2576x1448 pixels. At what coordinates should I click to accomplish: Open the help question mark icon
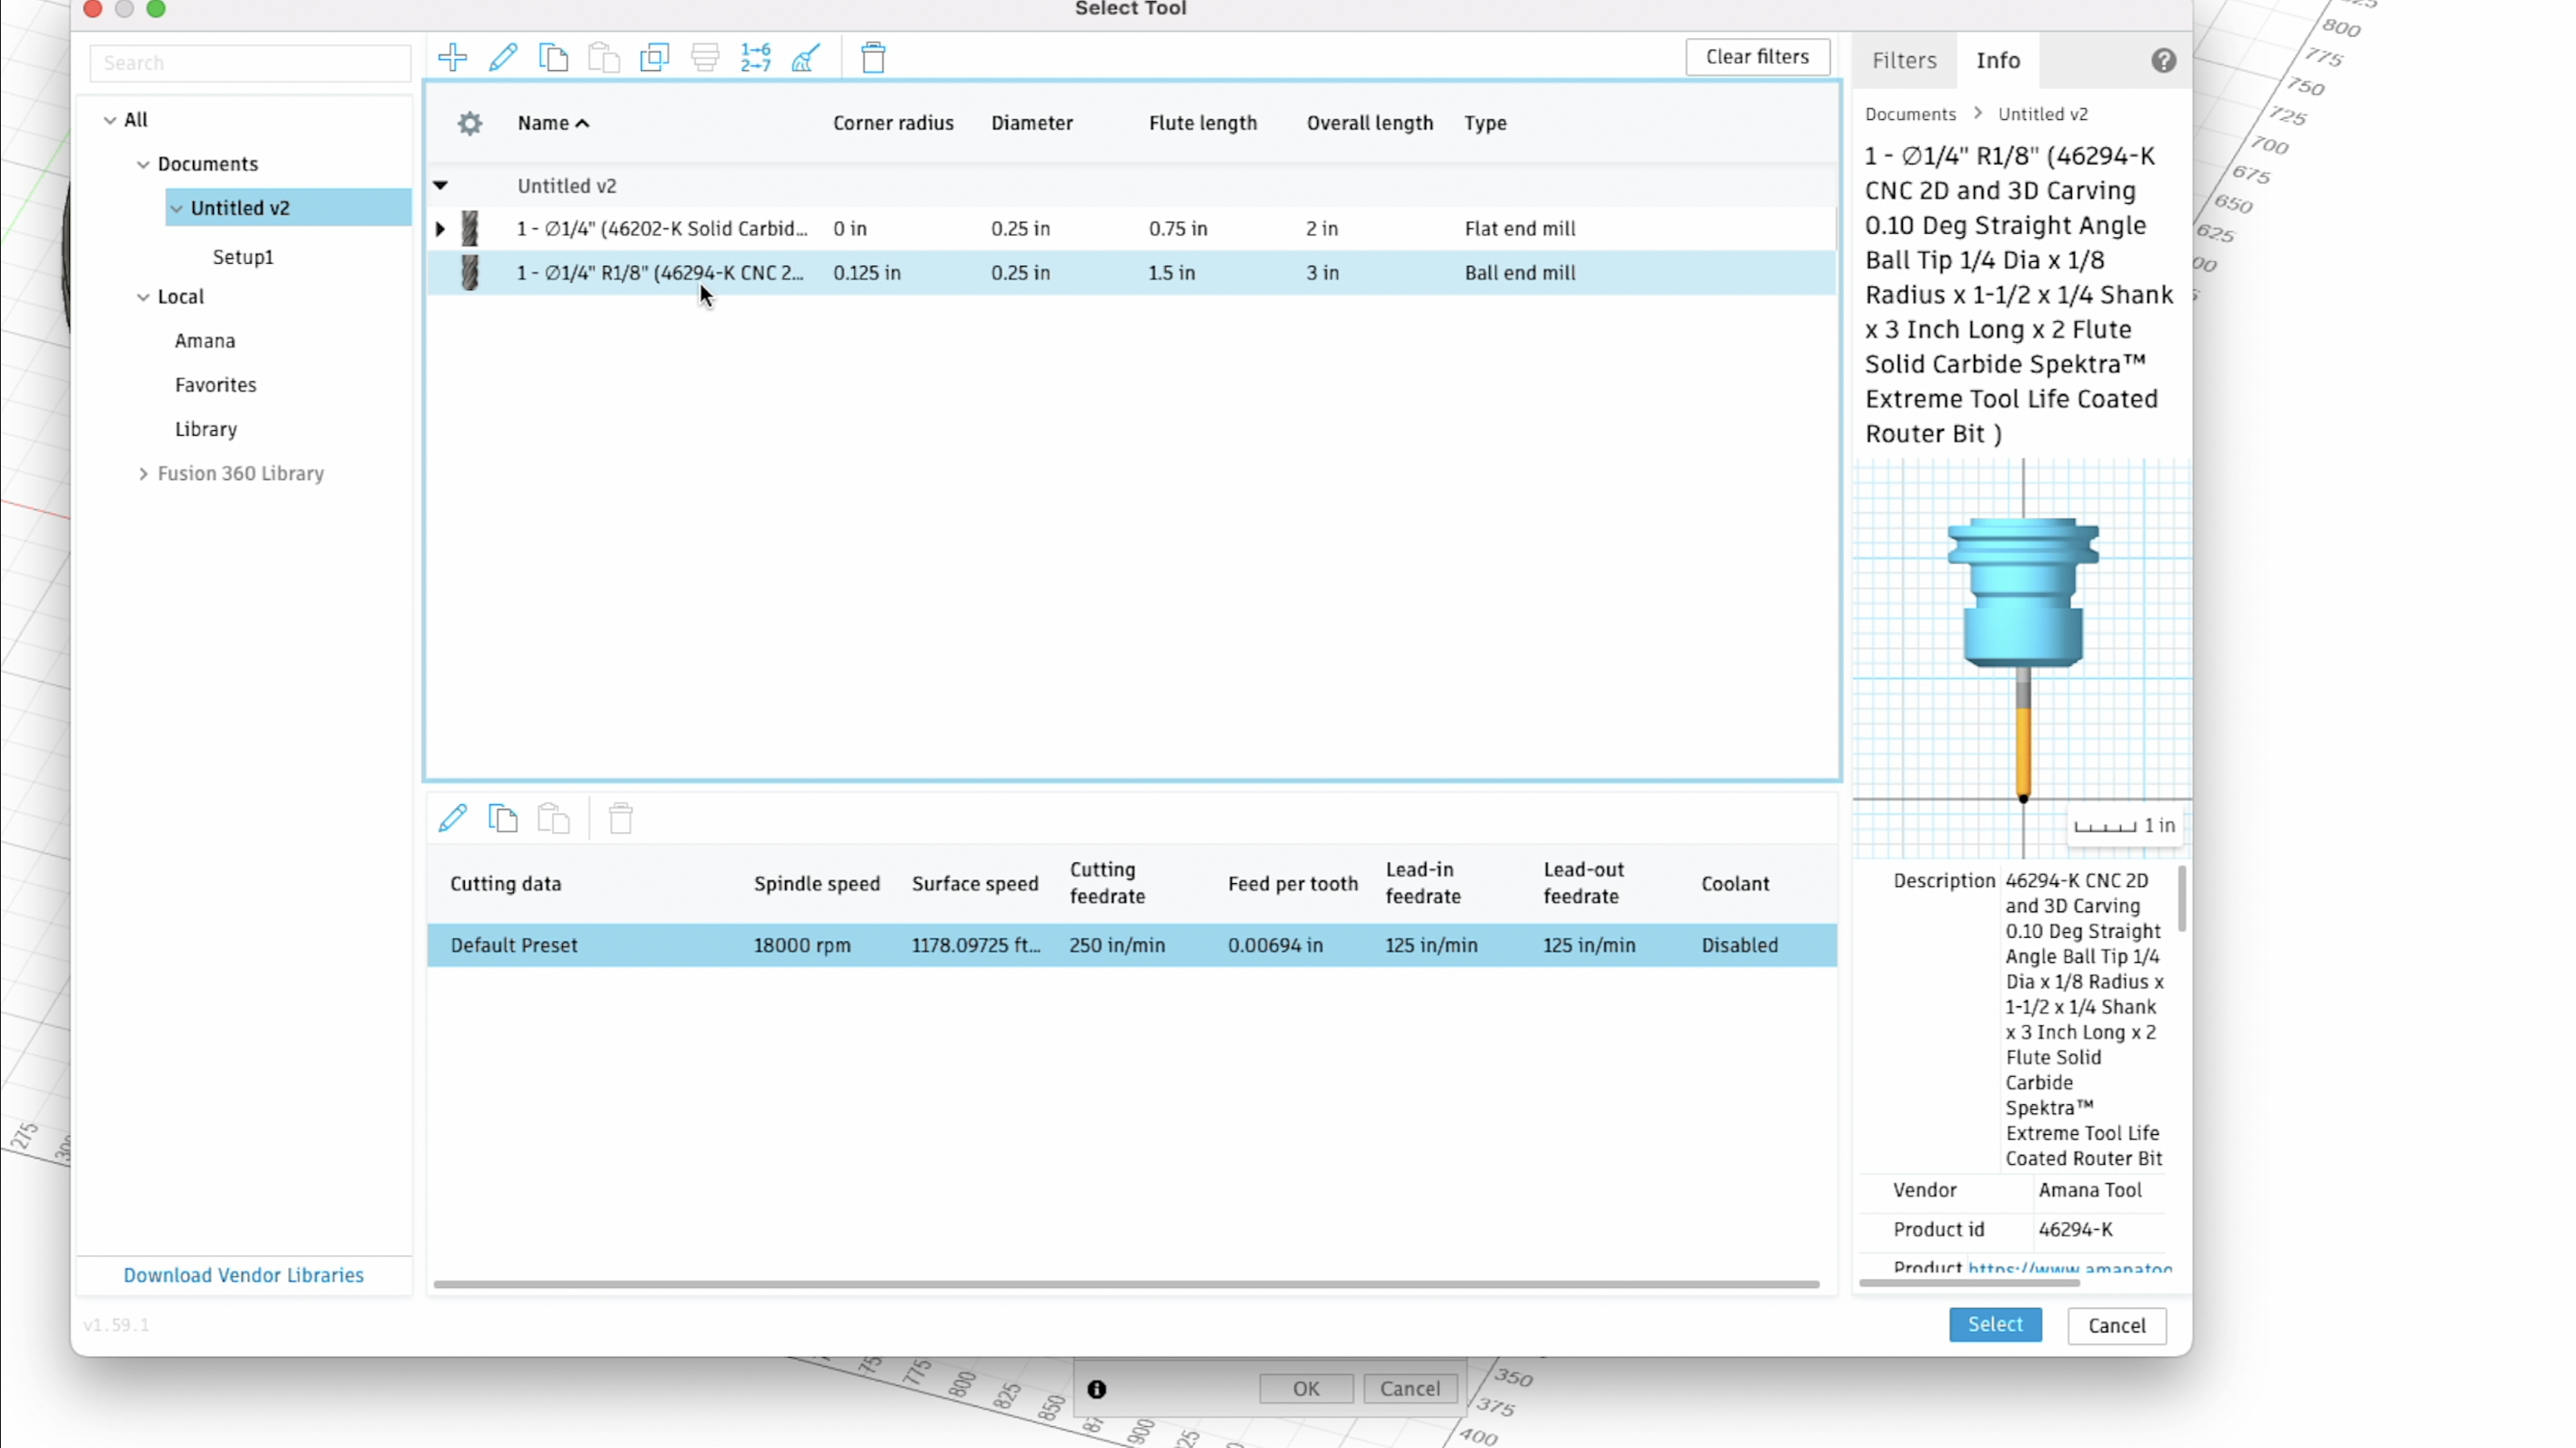(2163, 61)
